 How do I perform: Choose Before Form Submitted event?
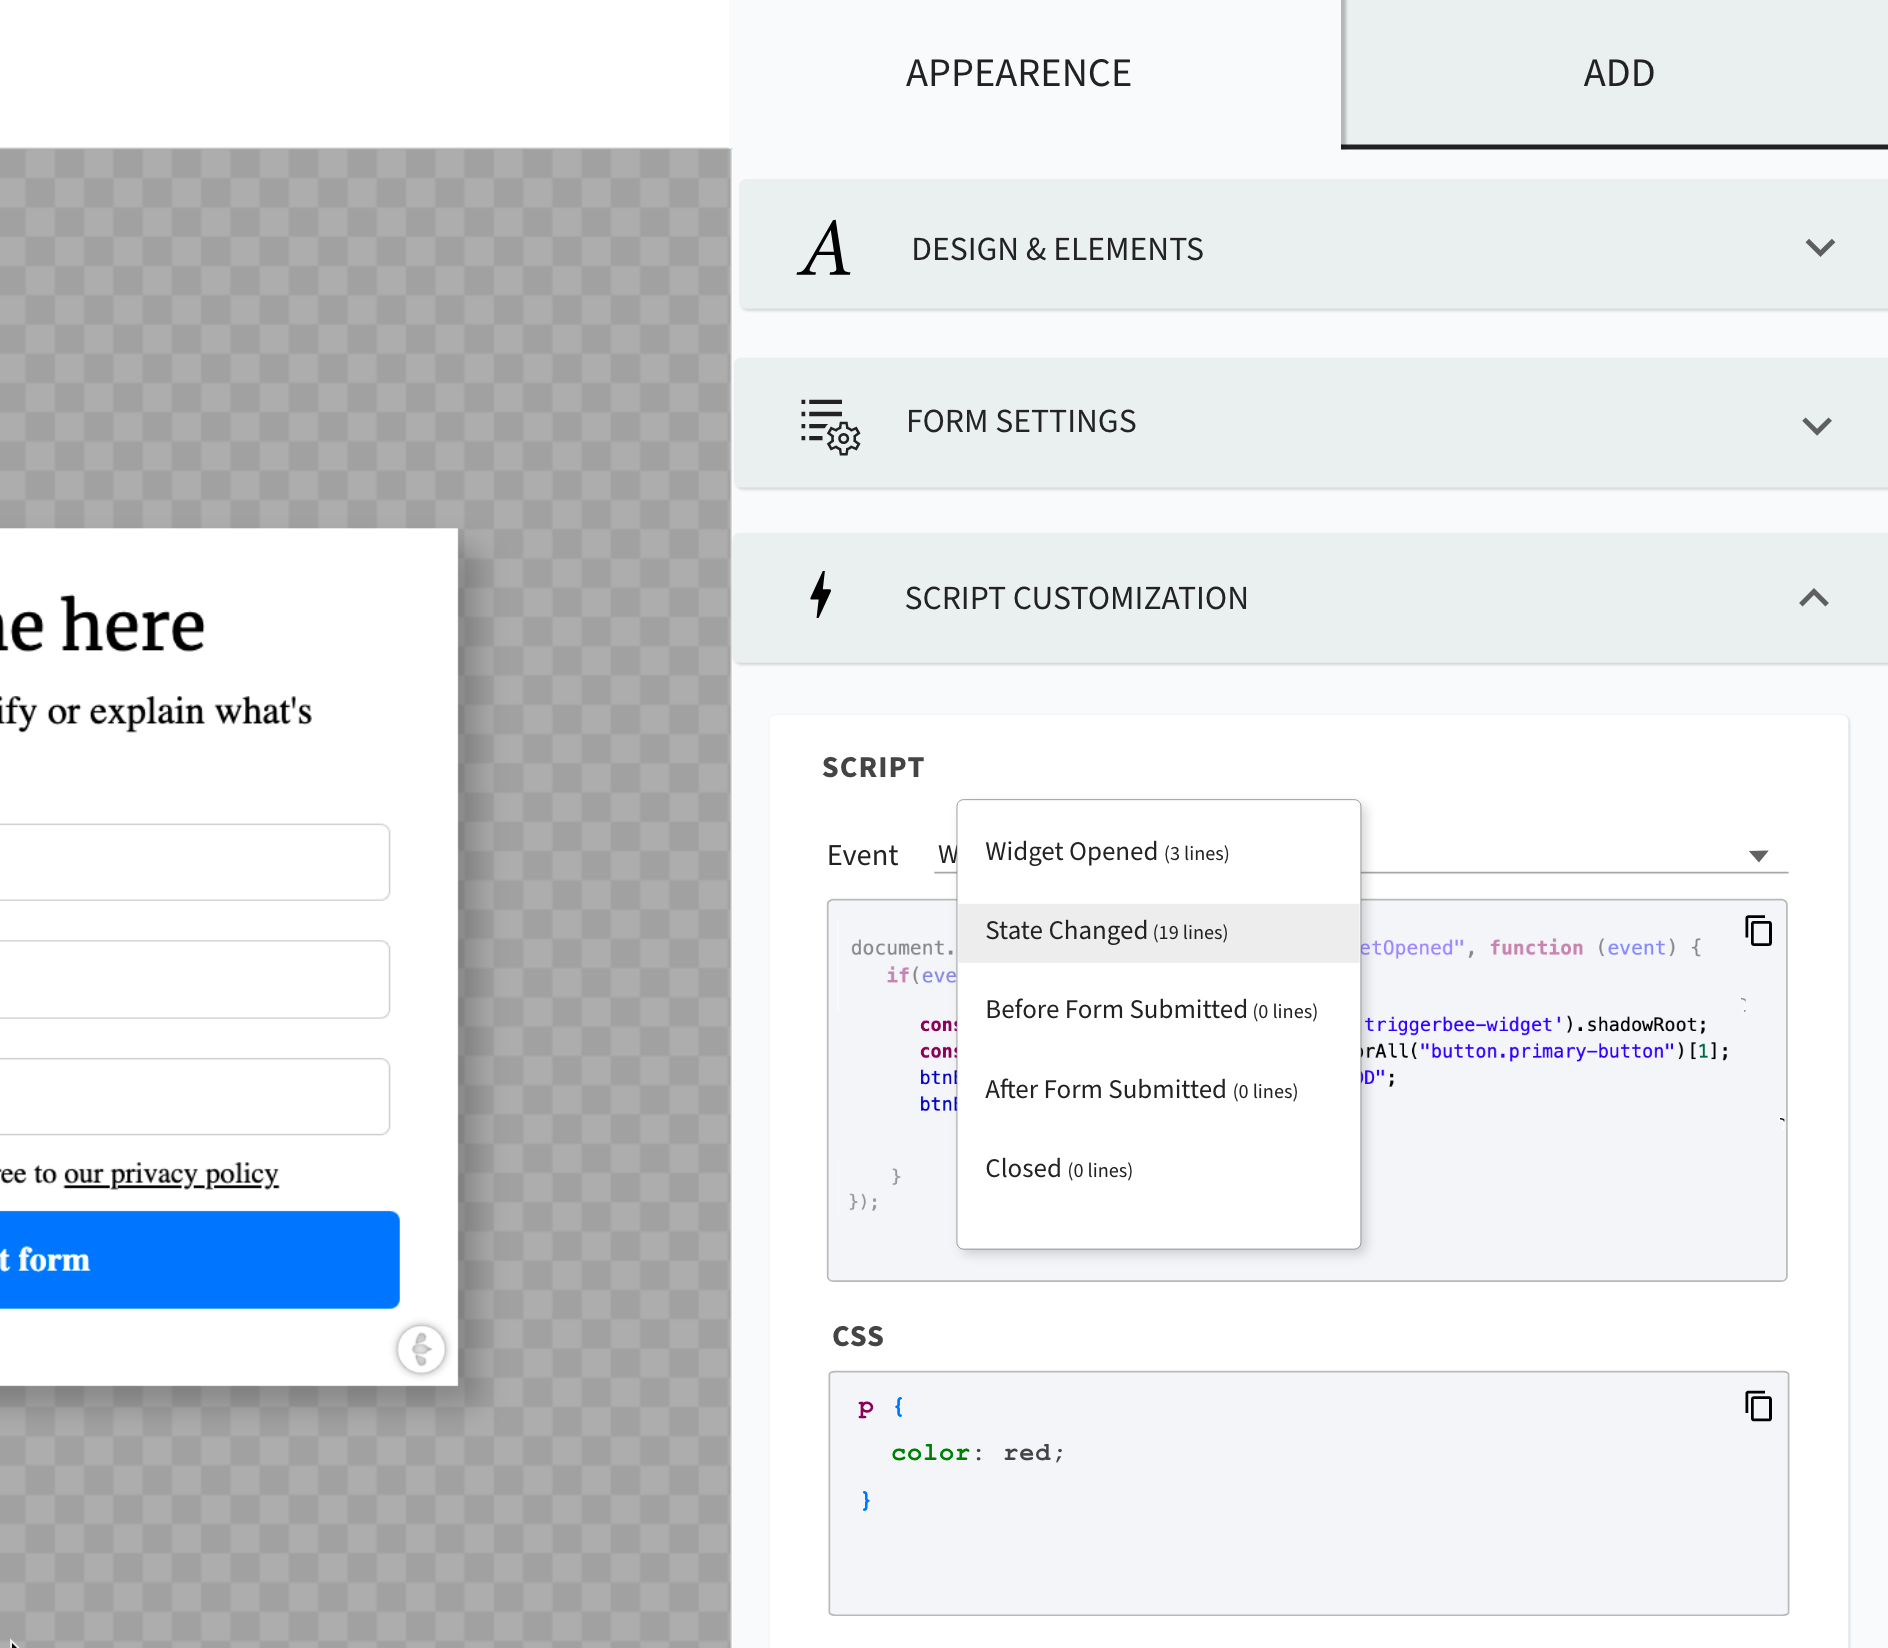tap(1158, 1010)
